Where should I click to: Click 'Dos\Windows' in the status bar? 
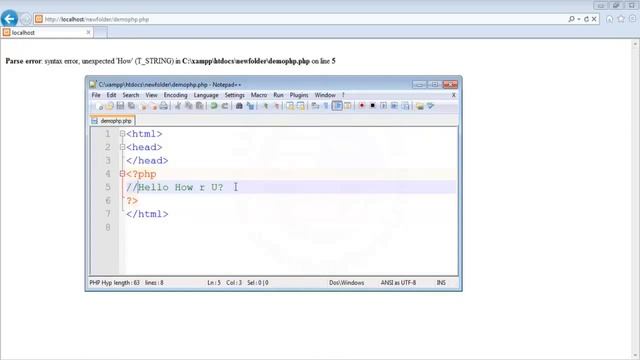point(347,282)
